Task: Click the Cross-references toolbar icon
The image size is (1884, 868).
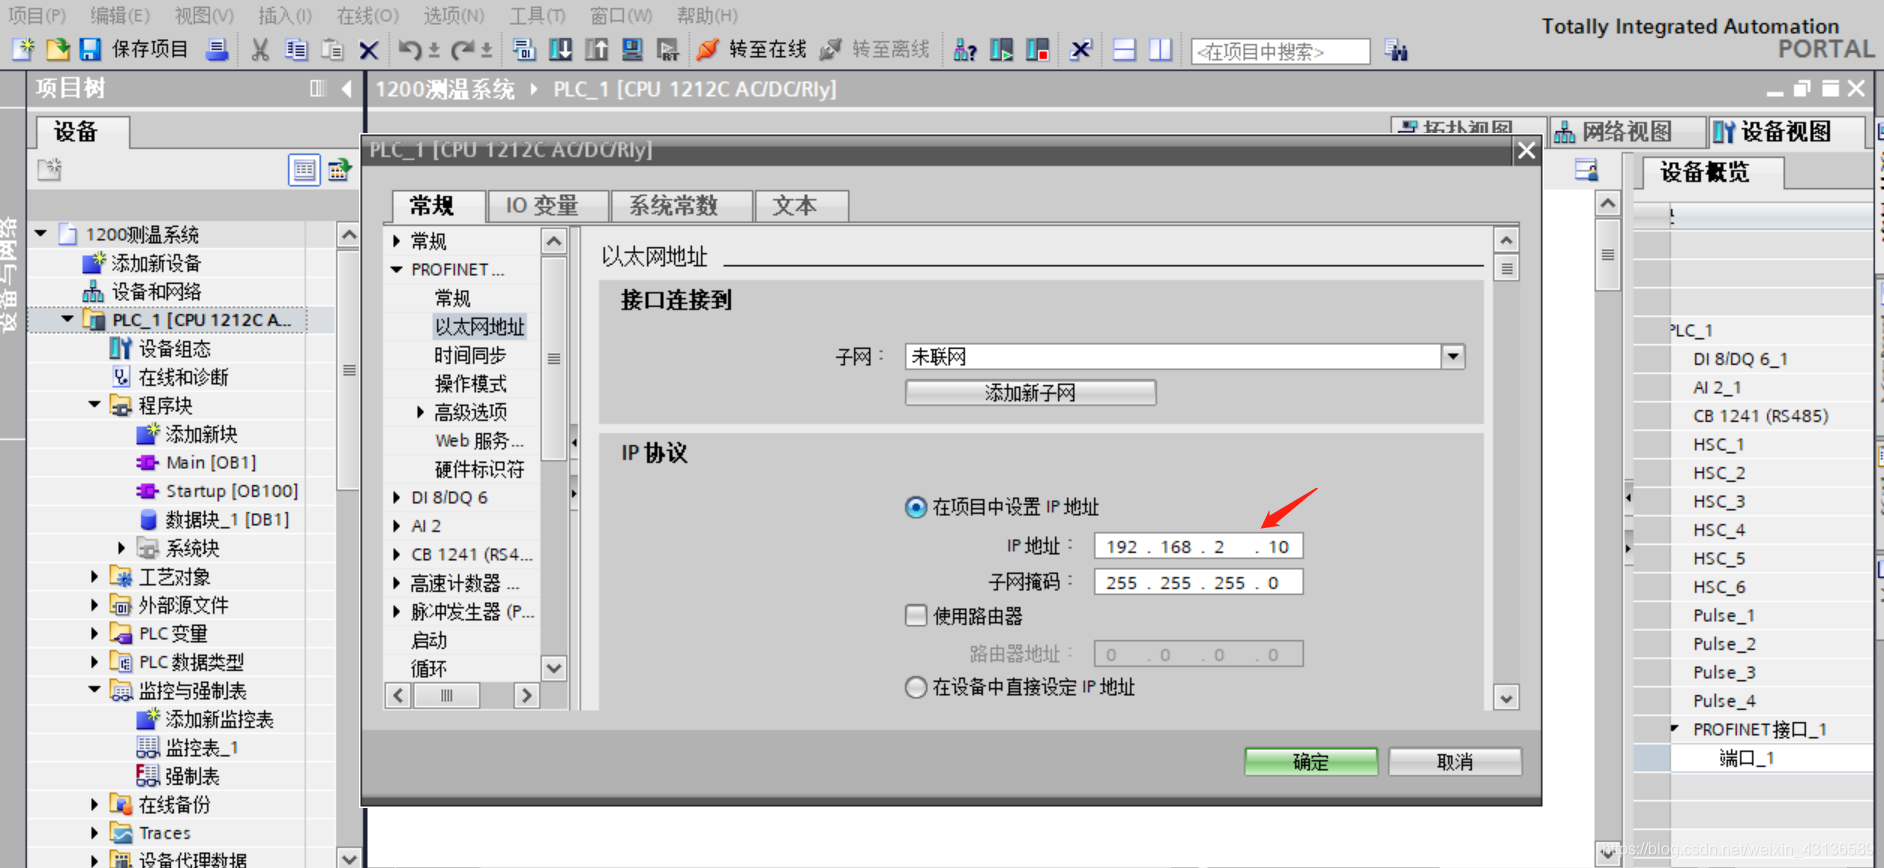Action: (x=1080, y=49)
